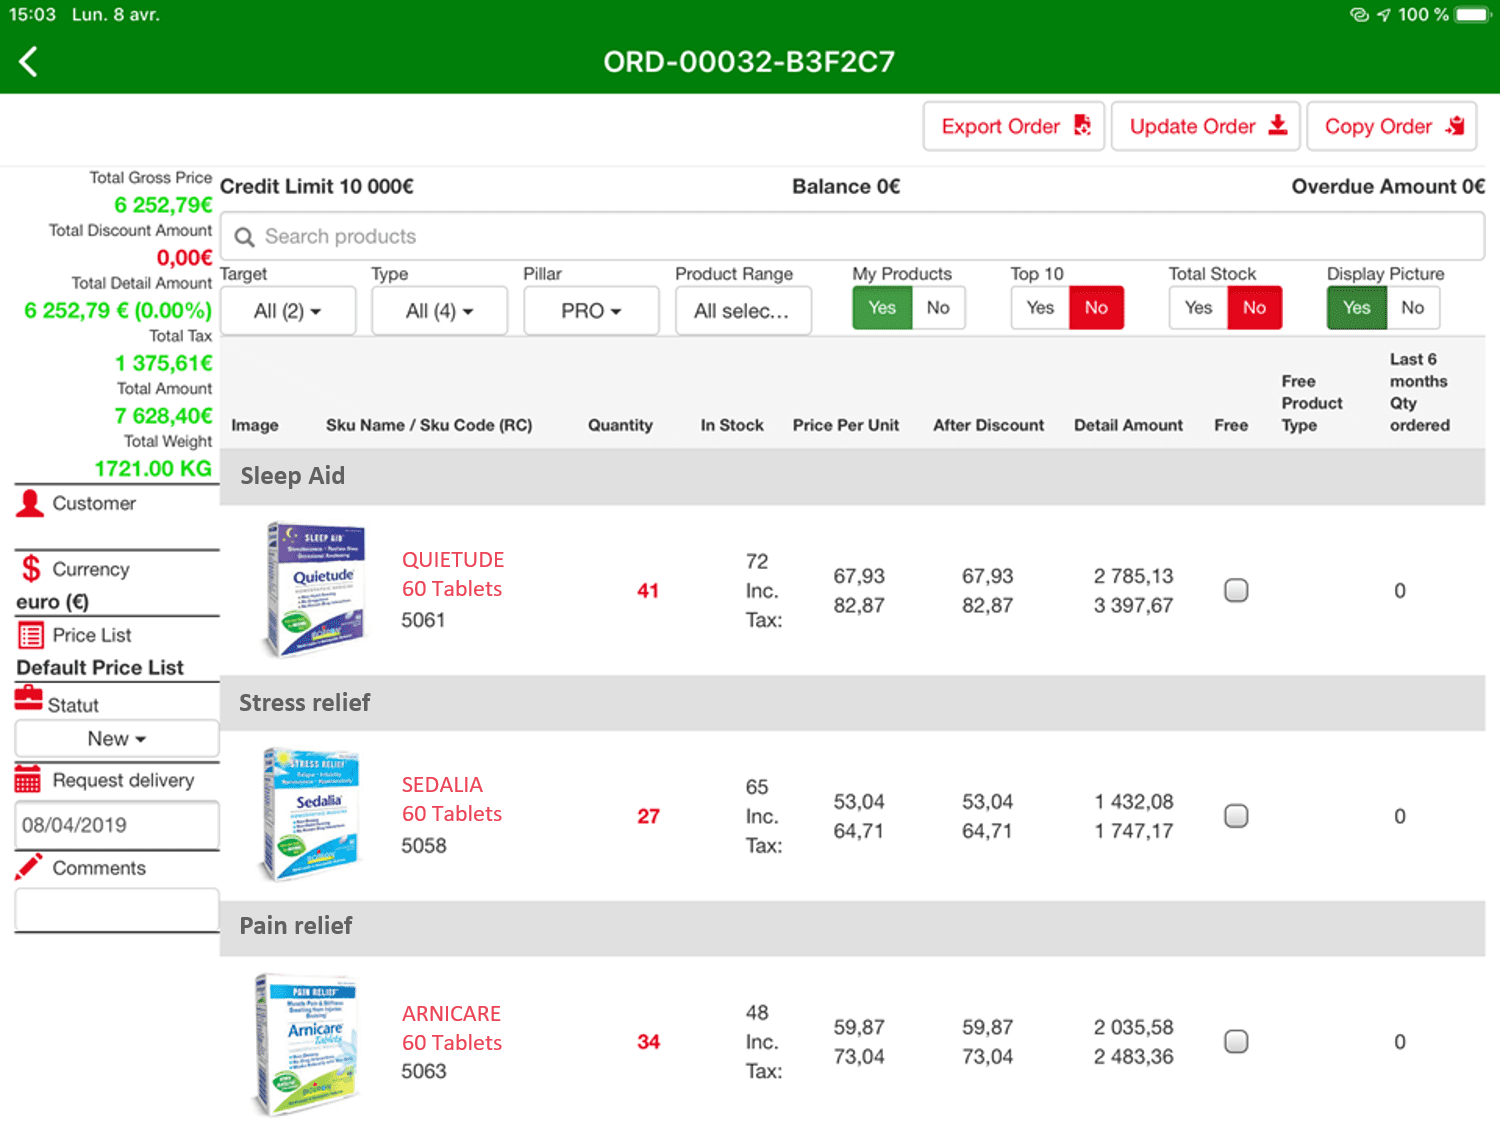Click the Price List icon
The image size is (1500, 1125).
coord(31,635)
